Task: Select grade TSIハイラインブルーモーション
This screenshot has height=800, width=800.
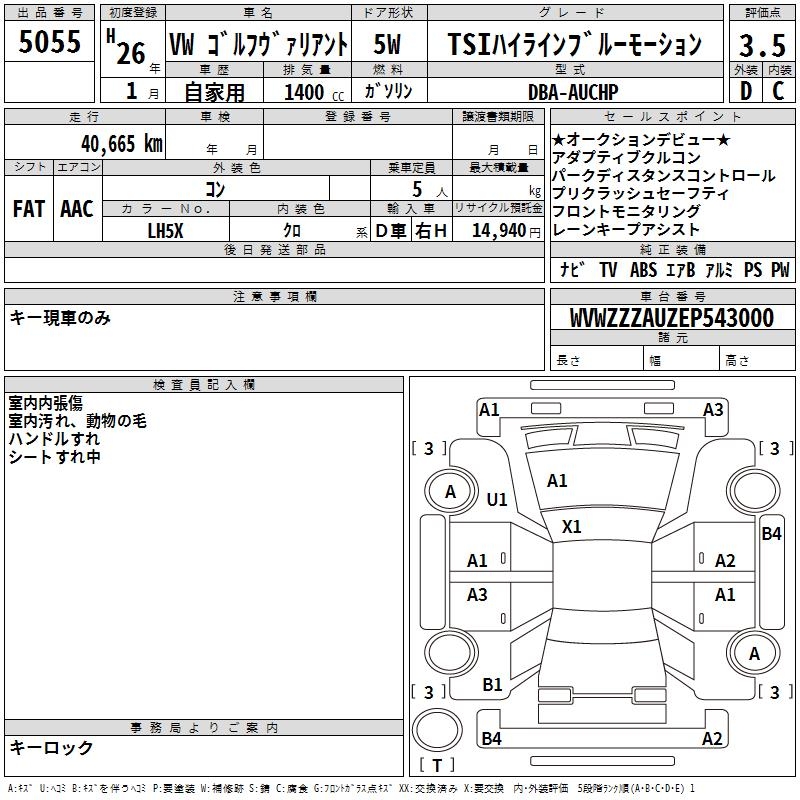Action: (574, 44)
